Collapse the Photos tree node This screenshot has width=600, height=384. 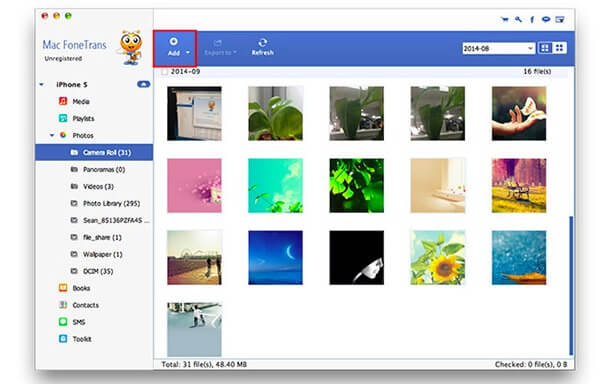(52, 135)
